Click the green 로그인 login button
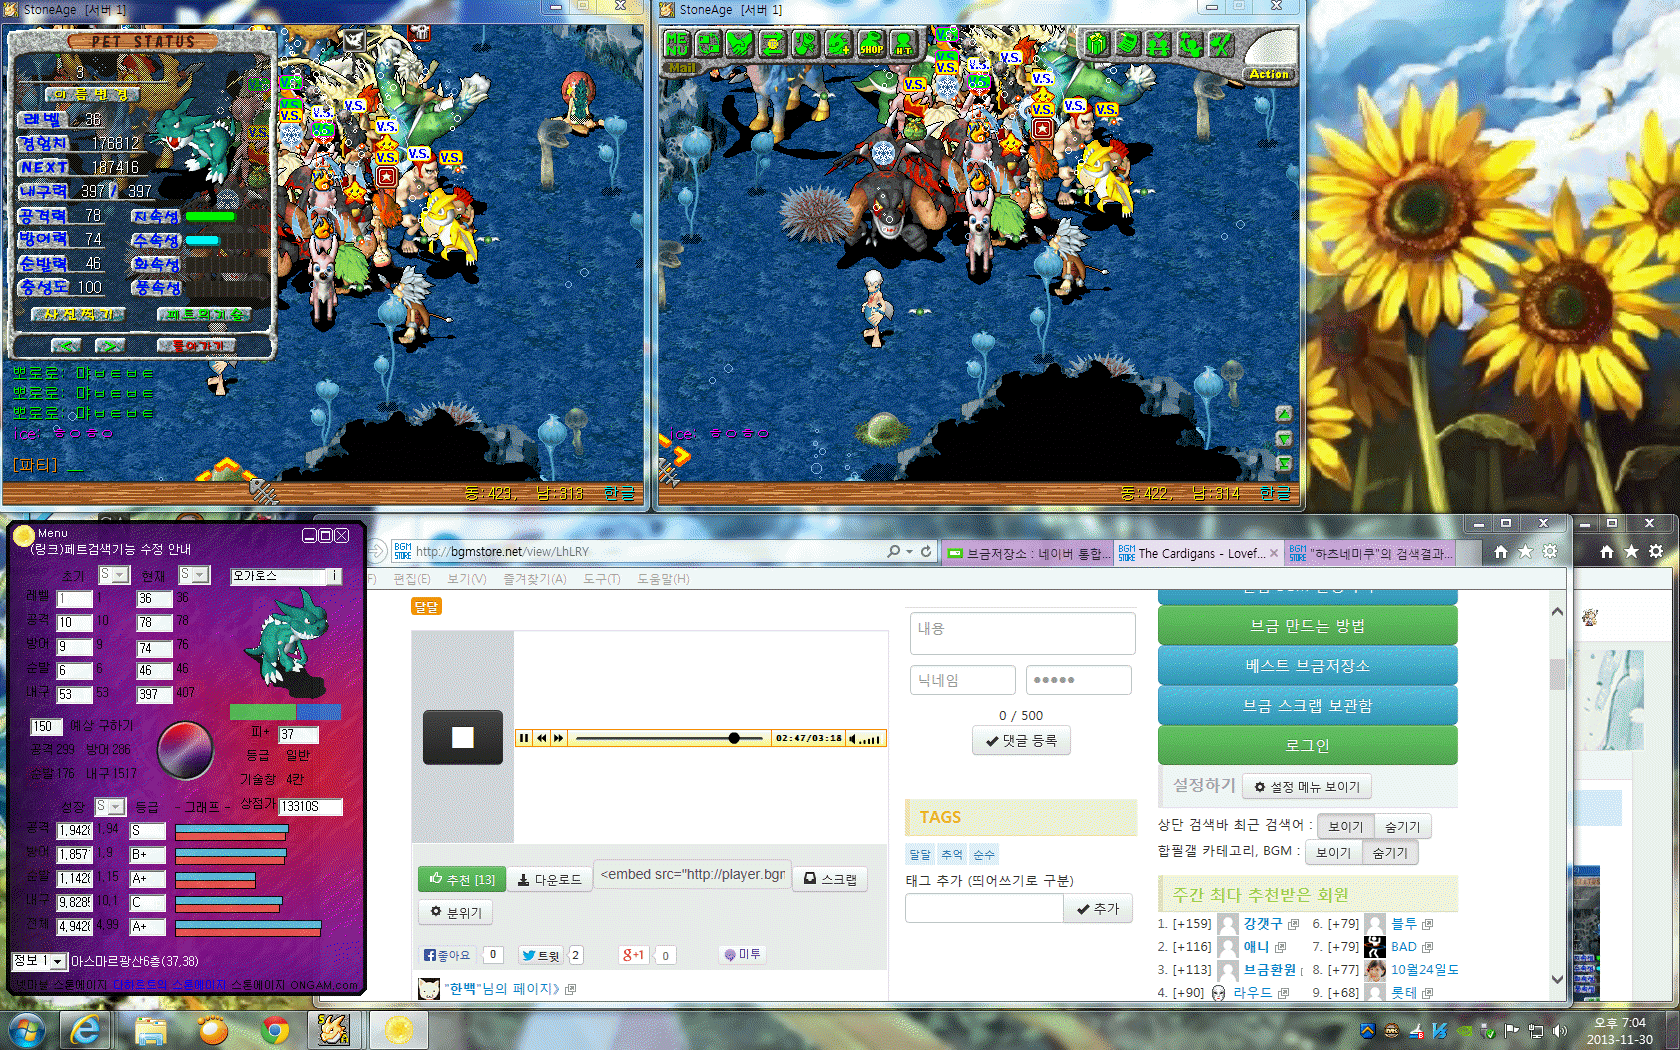This screenshot has width=1680, height=1050. point(1307,746)
